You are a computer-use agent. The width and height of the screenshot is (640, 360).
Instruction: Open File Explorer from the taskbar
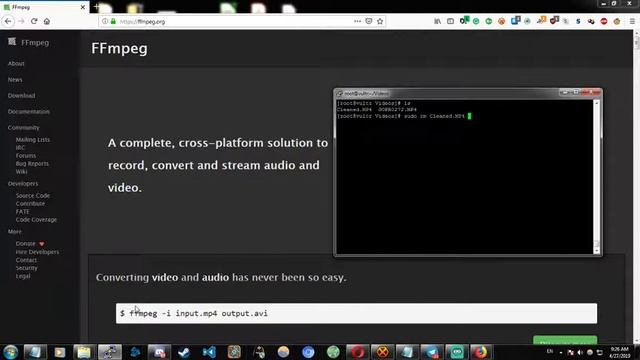[x=84, y=352]
